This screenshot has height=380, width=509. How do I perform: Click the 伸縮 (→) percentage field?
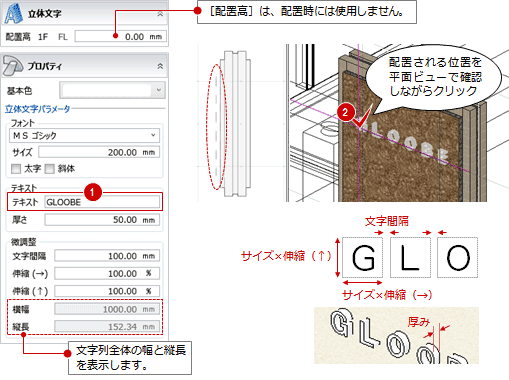pos(107,274)
